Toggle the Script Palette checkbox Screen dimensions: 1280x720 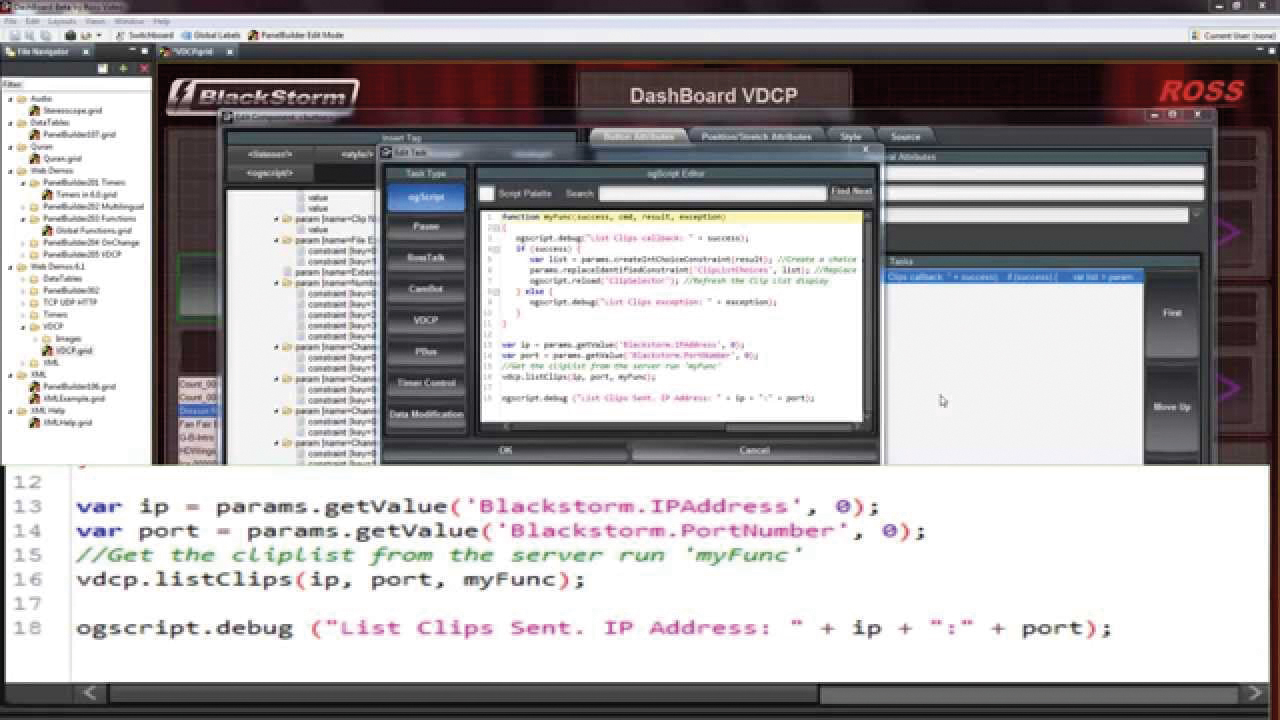[486, 193]
